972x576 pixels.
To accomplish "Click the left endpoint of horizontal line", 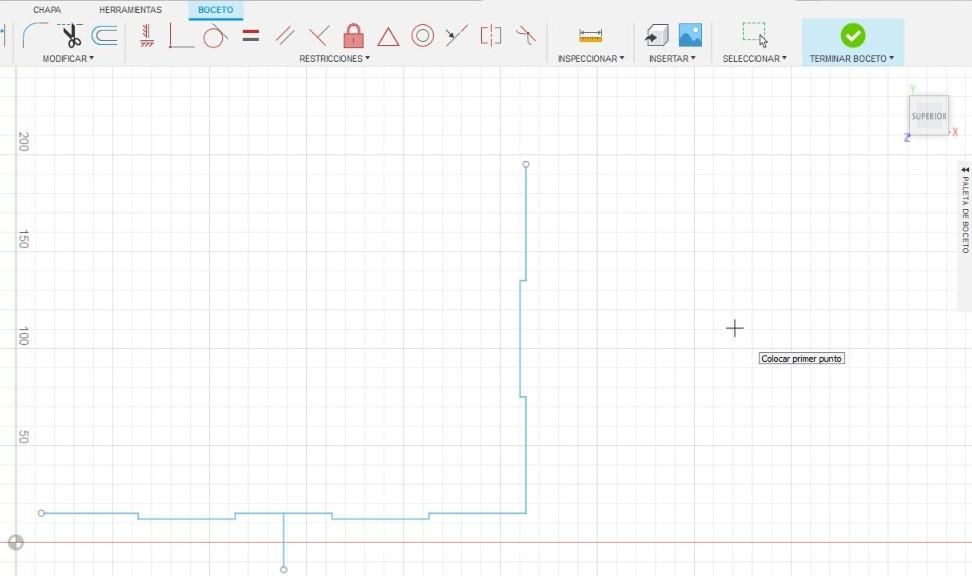I will coord(42,513).
